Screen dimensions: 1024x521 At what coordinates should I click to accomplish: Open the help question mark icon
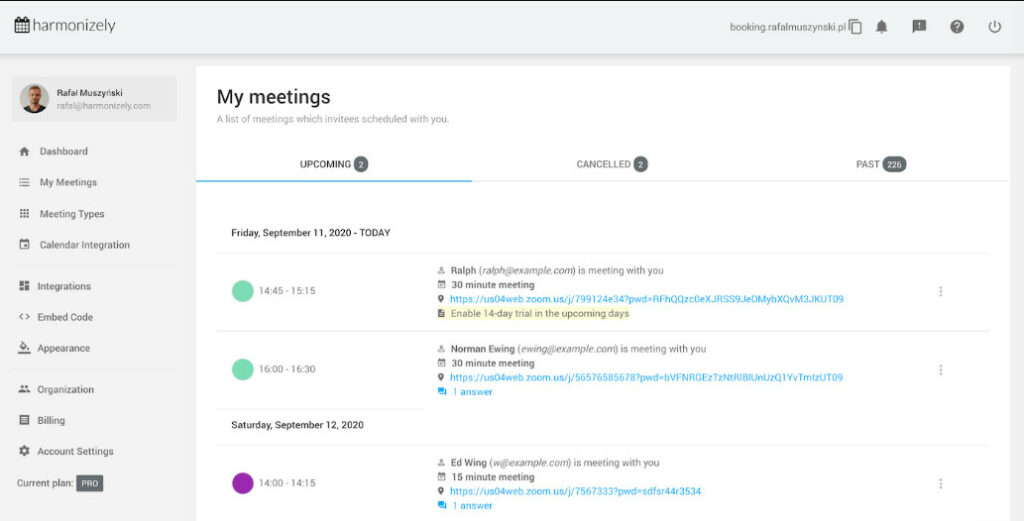coord(957,27)
